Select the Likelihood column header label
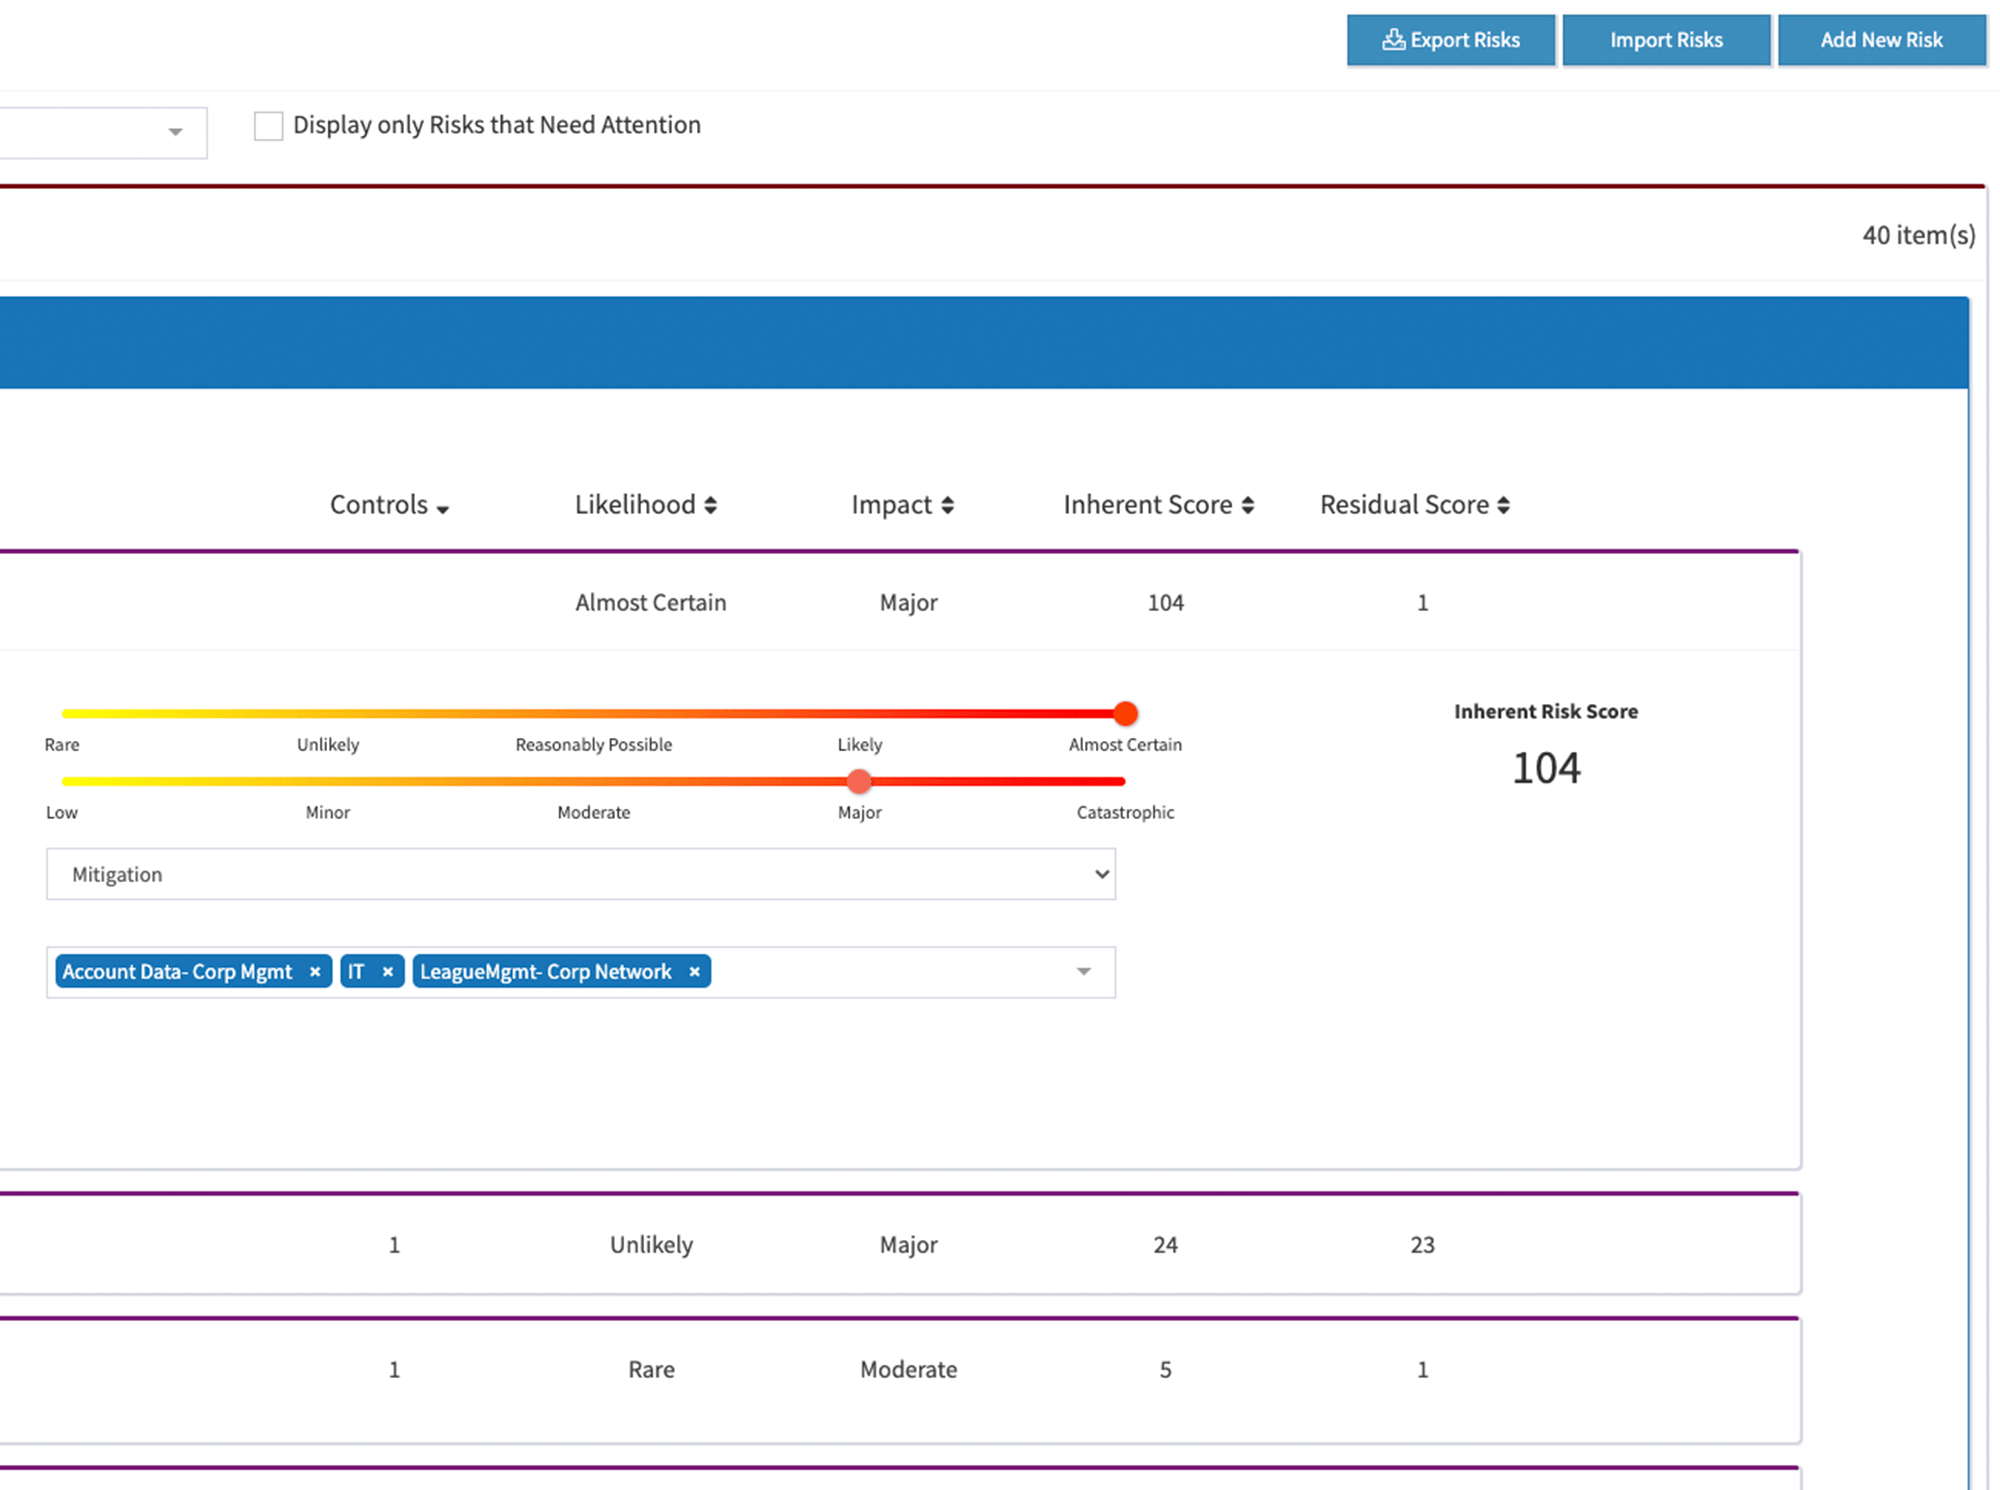 click(x=636, y=504)
